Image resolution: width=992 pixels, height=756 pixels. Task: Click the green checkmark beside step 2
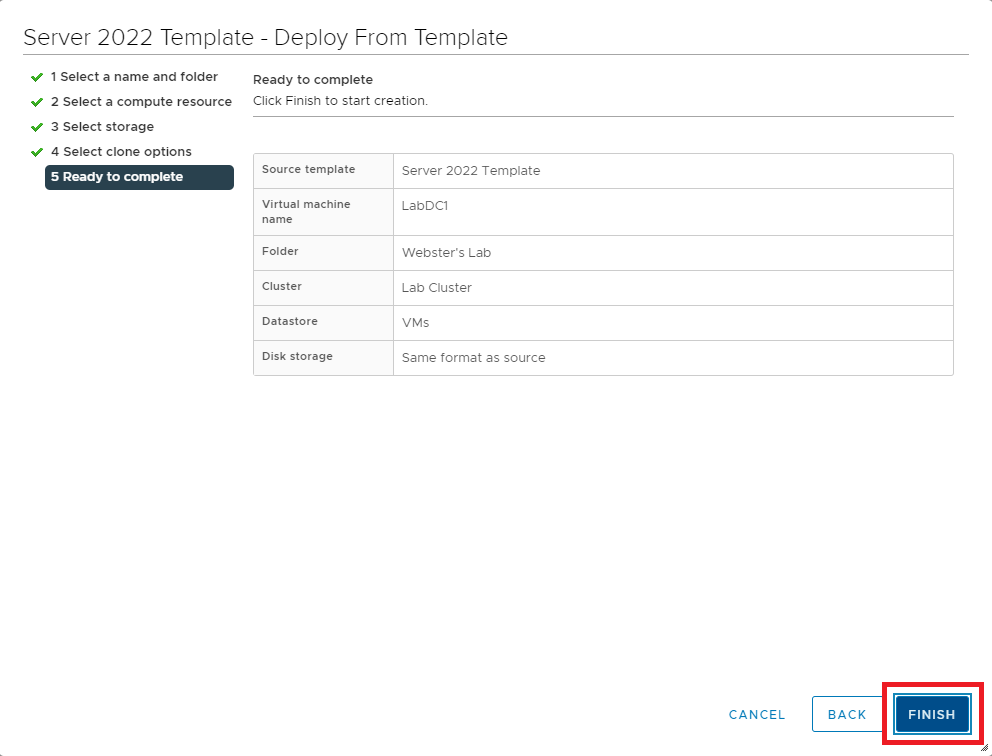point(37,102)
